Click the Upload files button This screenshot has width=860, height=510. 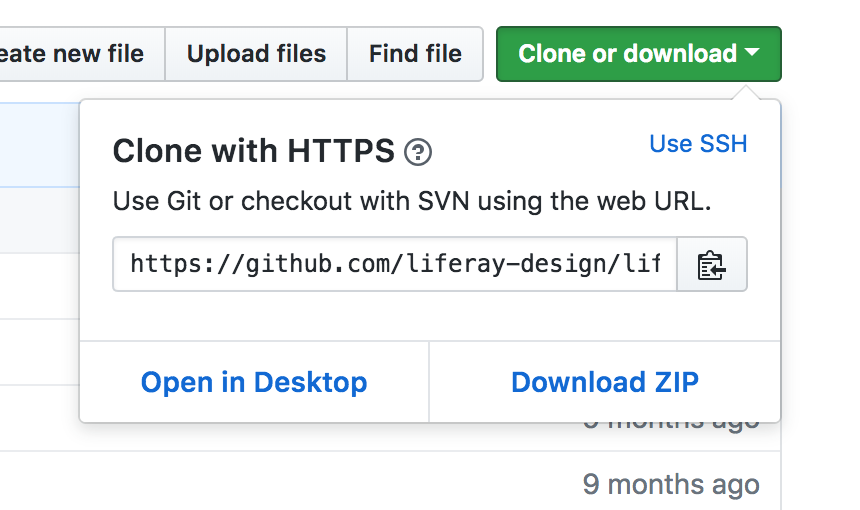click(256, 54)
